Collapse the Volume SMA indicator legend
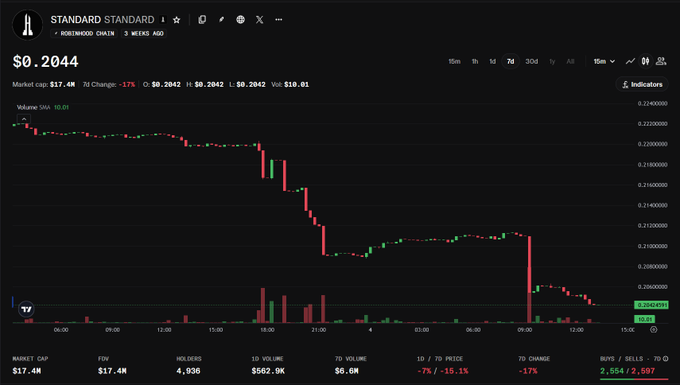 (24, 118)
